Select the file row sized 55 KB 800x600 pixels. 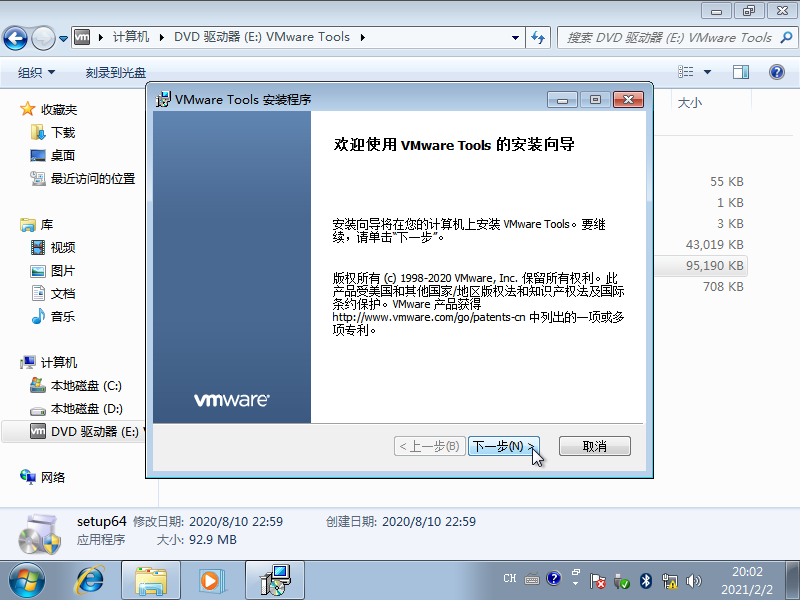(x=727, y=182)
